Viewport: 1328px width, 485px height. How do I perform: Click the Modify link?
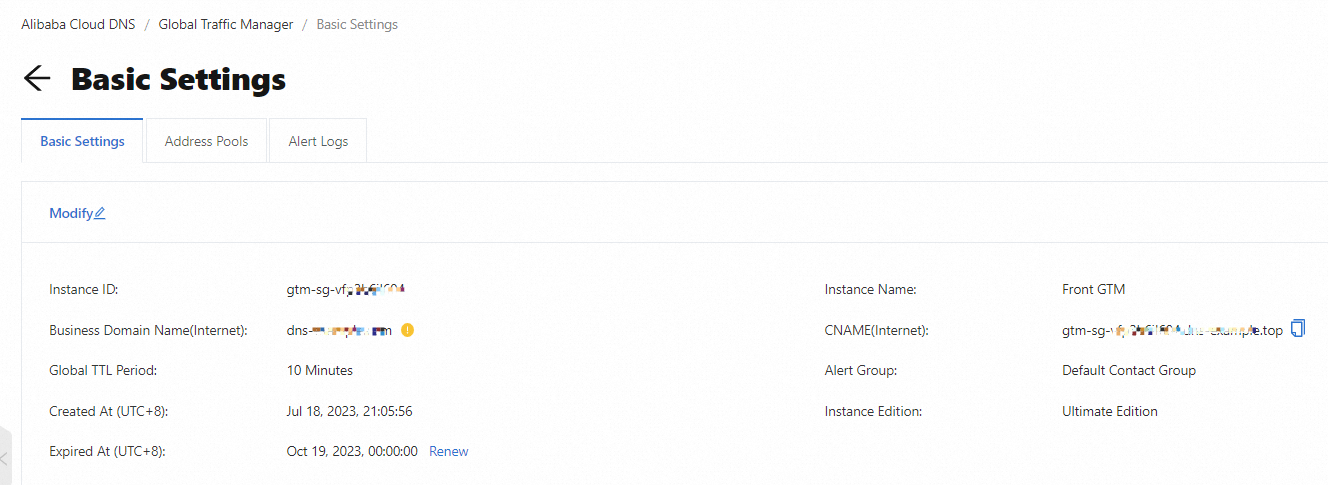click(x=71, y=213)
